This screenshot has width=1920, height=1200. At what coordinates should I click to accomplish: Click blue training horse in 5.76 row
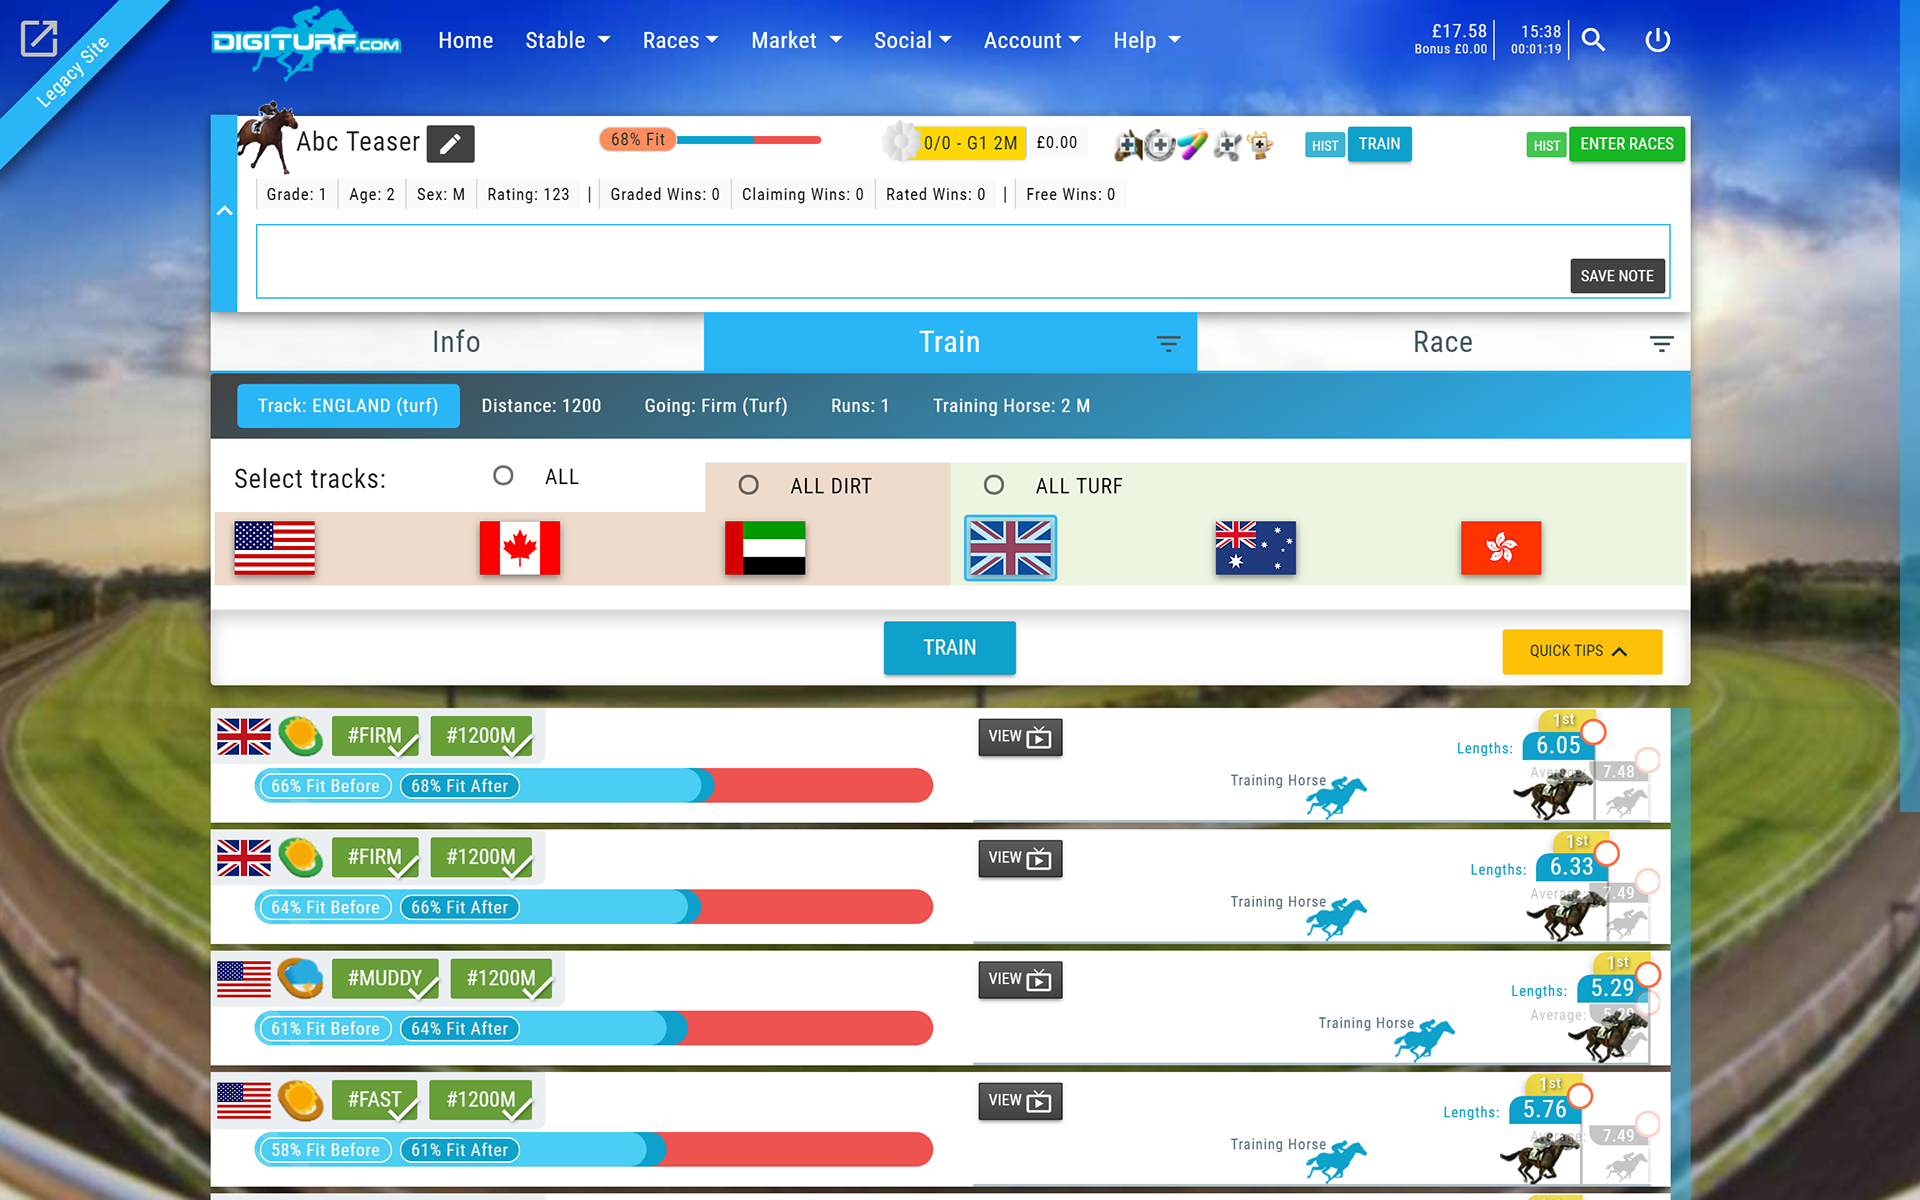click(1336, 1160)
